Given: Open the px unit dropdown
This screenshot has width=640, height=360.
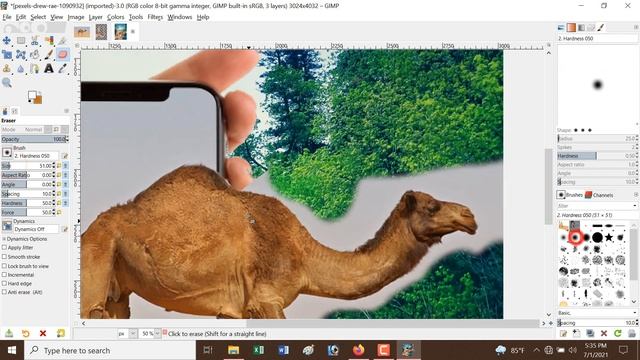Looking at the screenshot, I should [x=133, y=333].
